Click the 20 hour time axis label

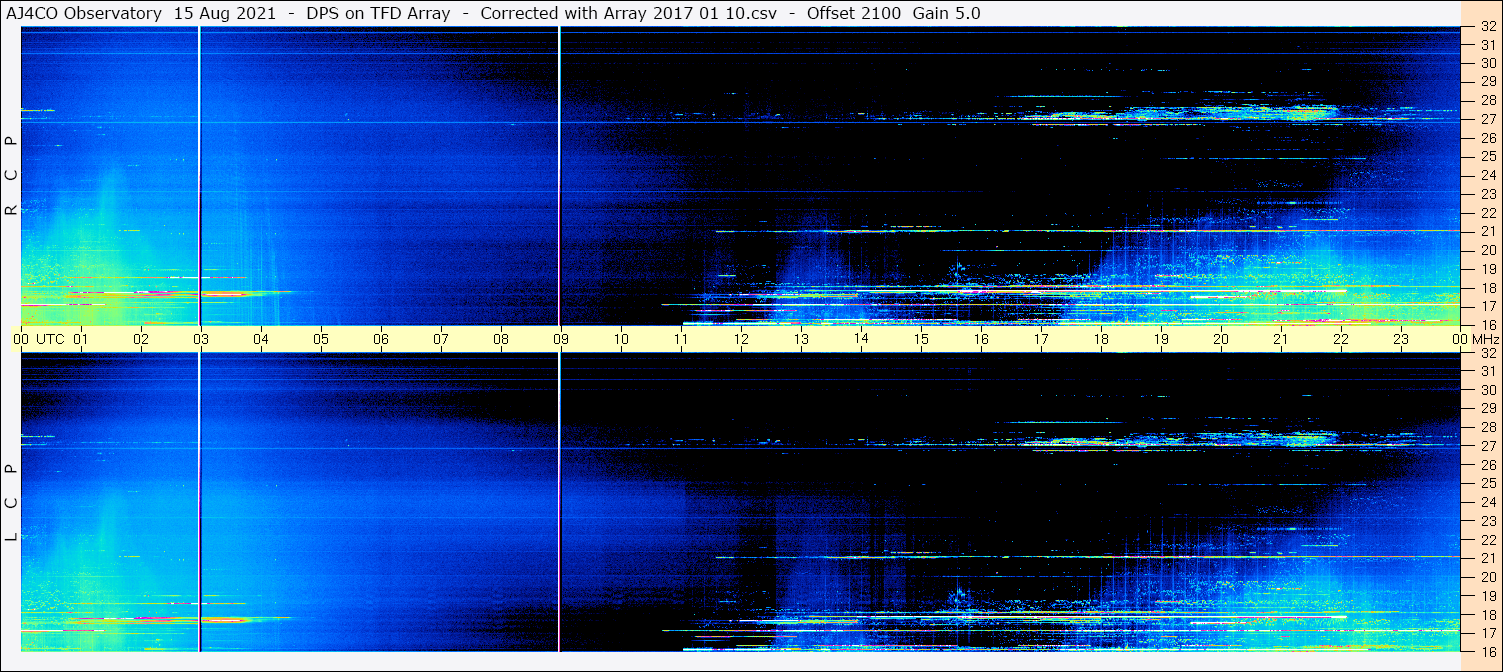[x=1220, y=339]
